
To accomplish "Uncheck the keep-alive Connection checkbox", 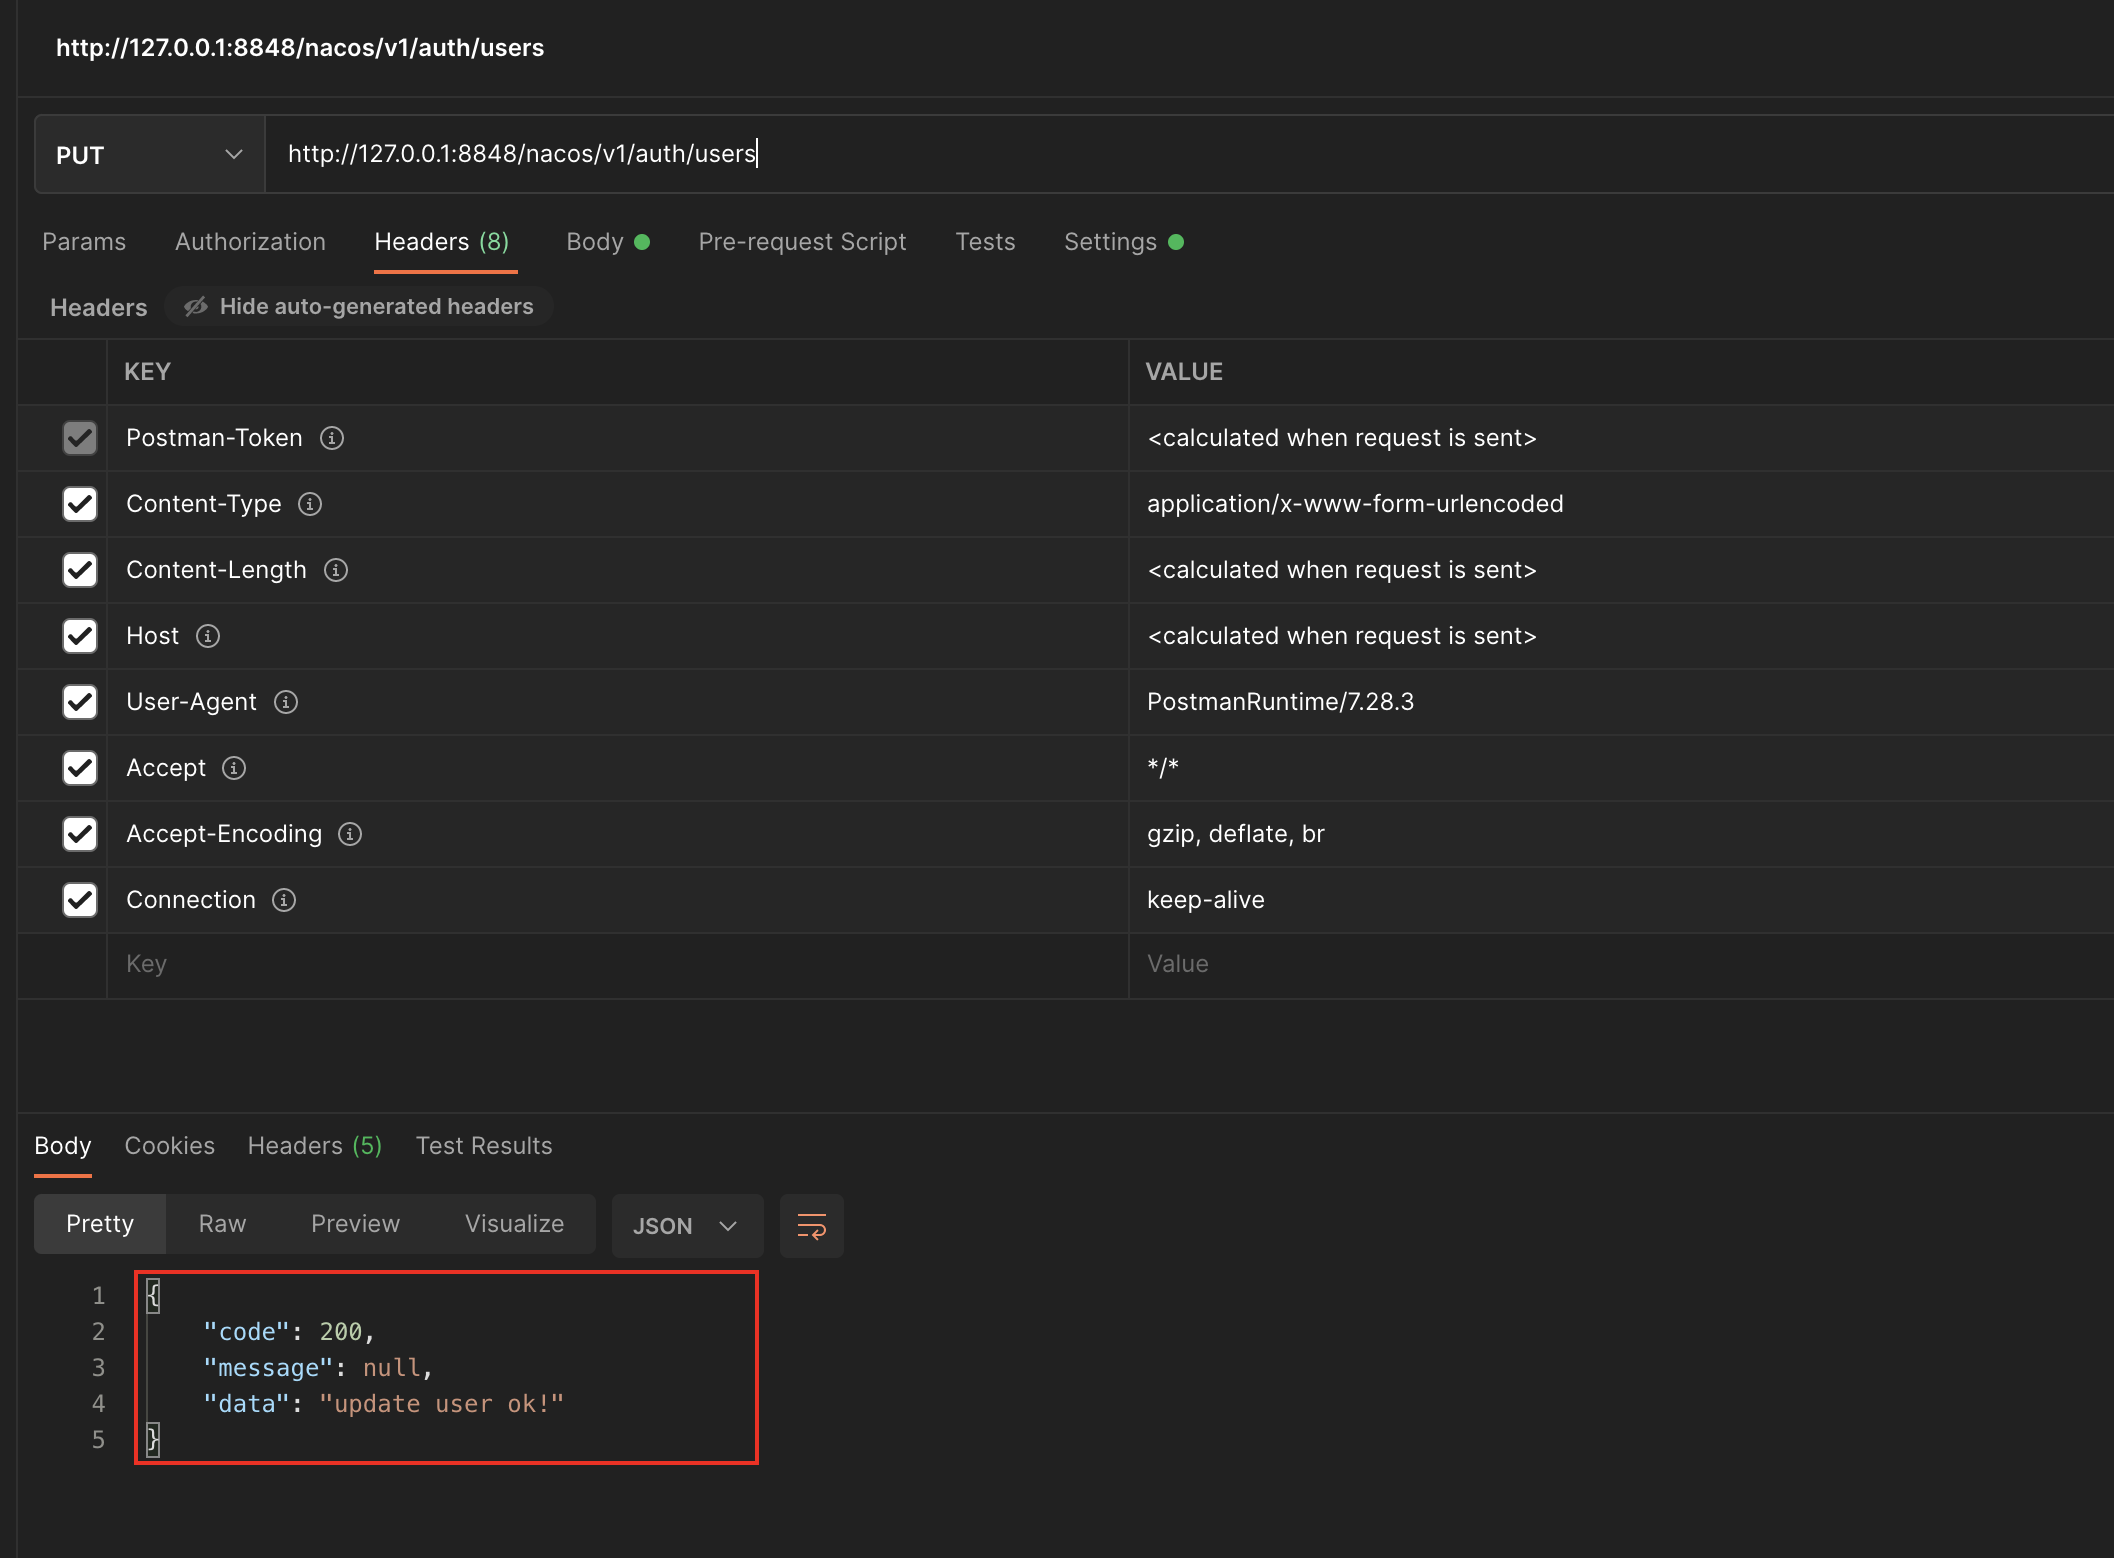I will (x=79, y=900).
